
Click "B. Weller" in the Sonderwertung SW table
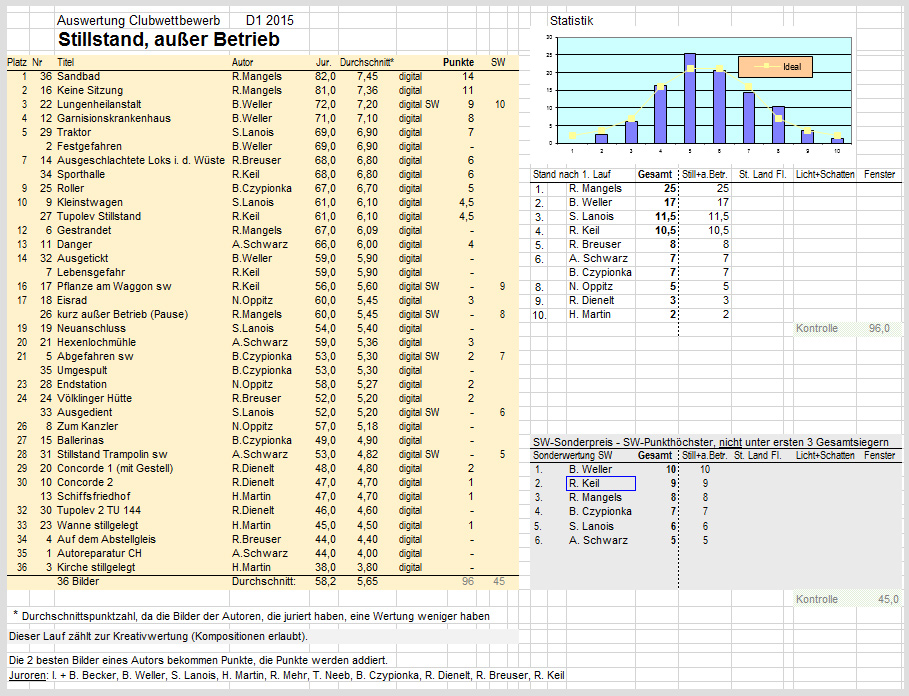pos(590,469)
